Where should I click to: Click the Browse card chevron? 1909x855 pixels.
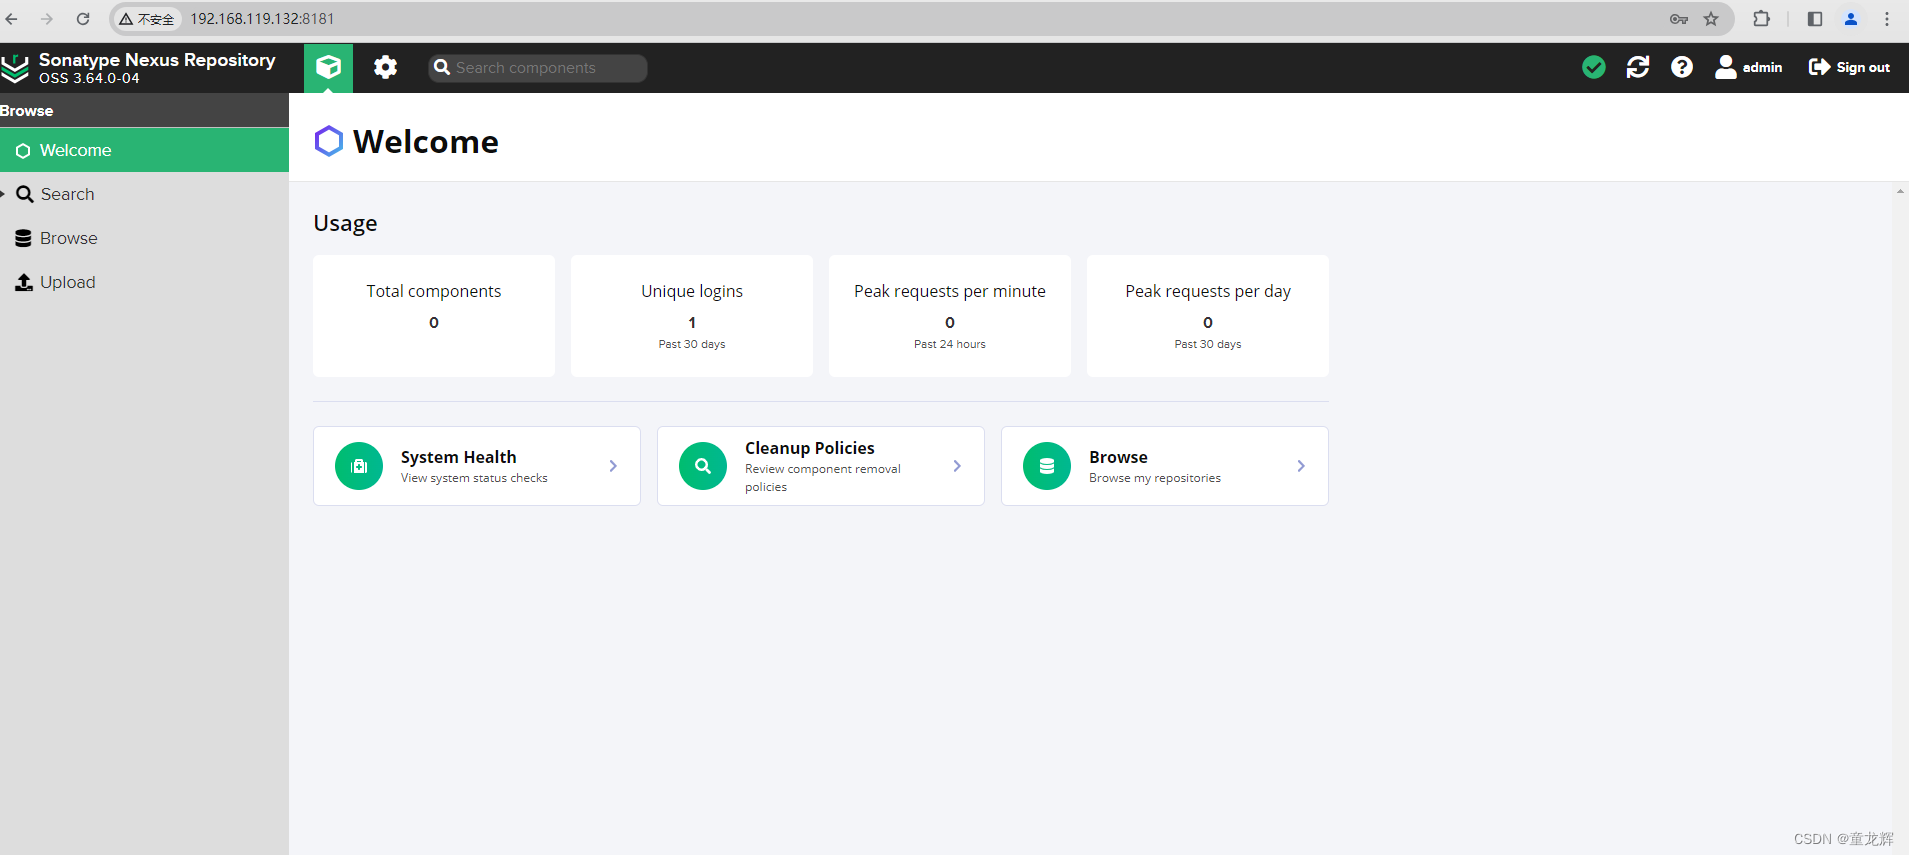tap(1301, 466)
